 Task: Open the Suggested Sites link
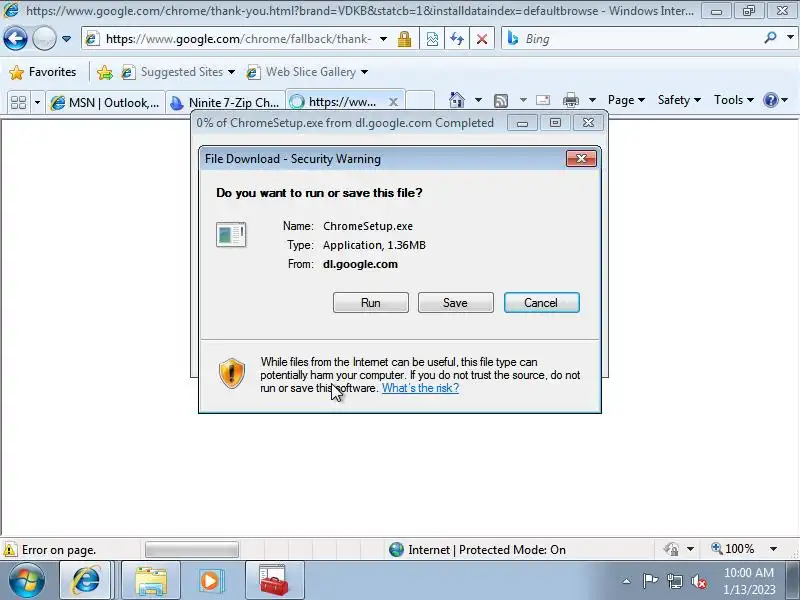[x=178, y=72]
